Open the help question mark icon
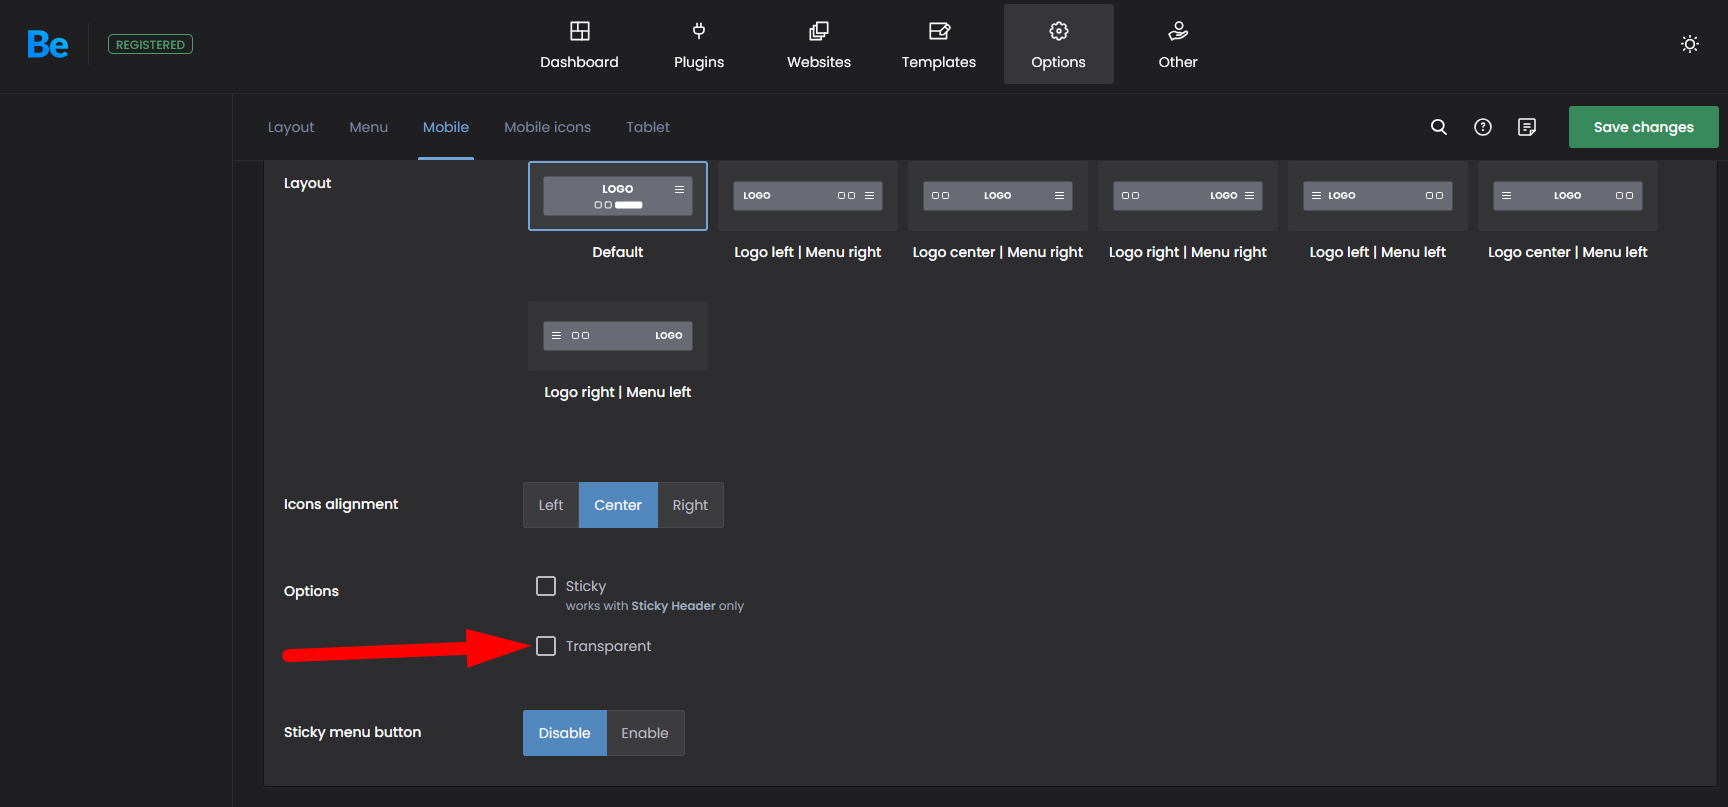The image size is (1728, 807). [x=1483, y=127]
